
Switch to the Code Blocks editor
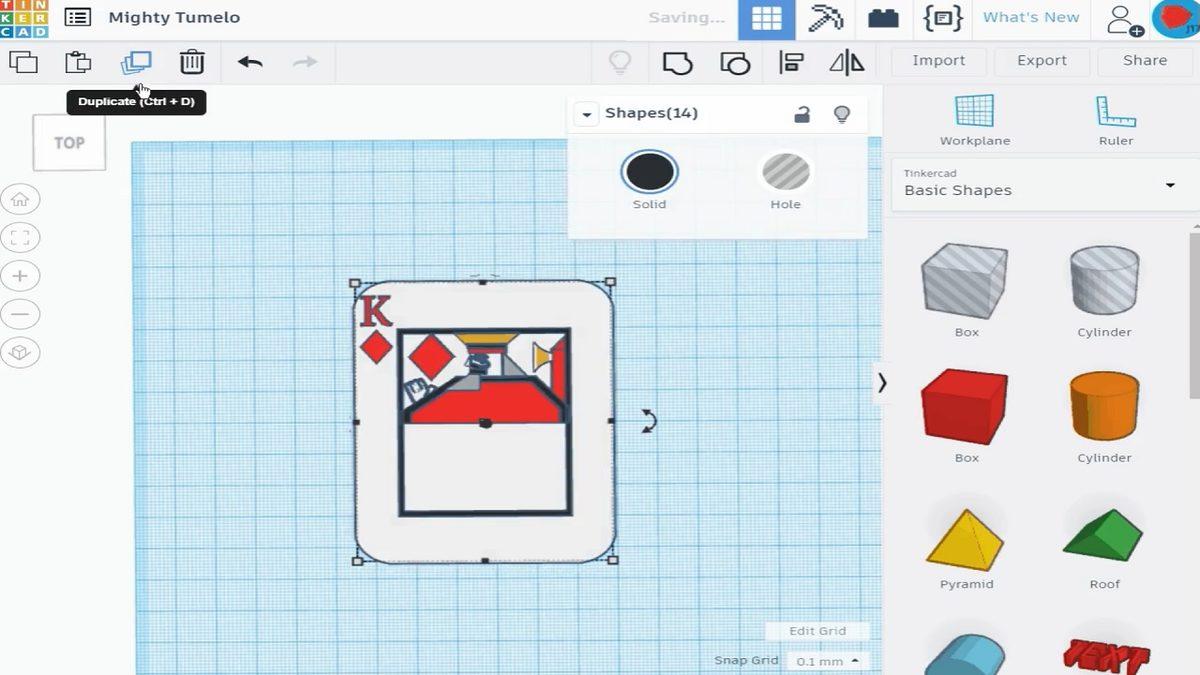tap(940, 17)
